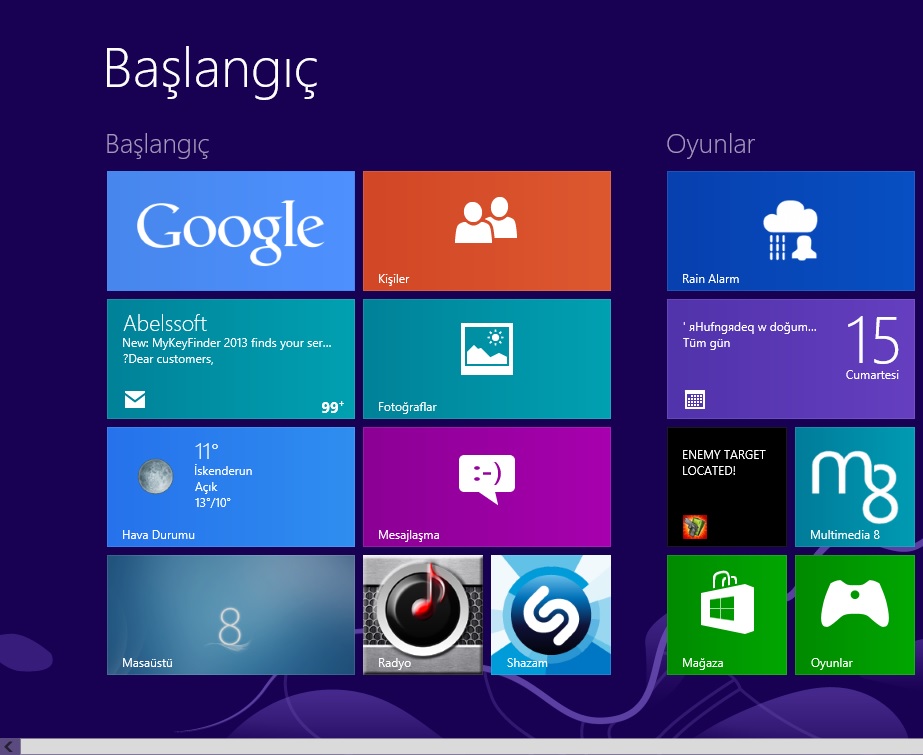Open the Google tile
The height and width of the screenshot is (755, 923).
pyautogui.click(x=231, y=231)
